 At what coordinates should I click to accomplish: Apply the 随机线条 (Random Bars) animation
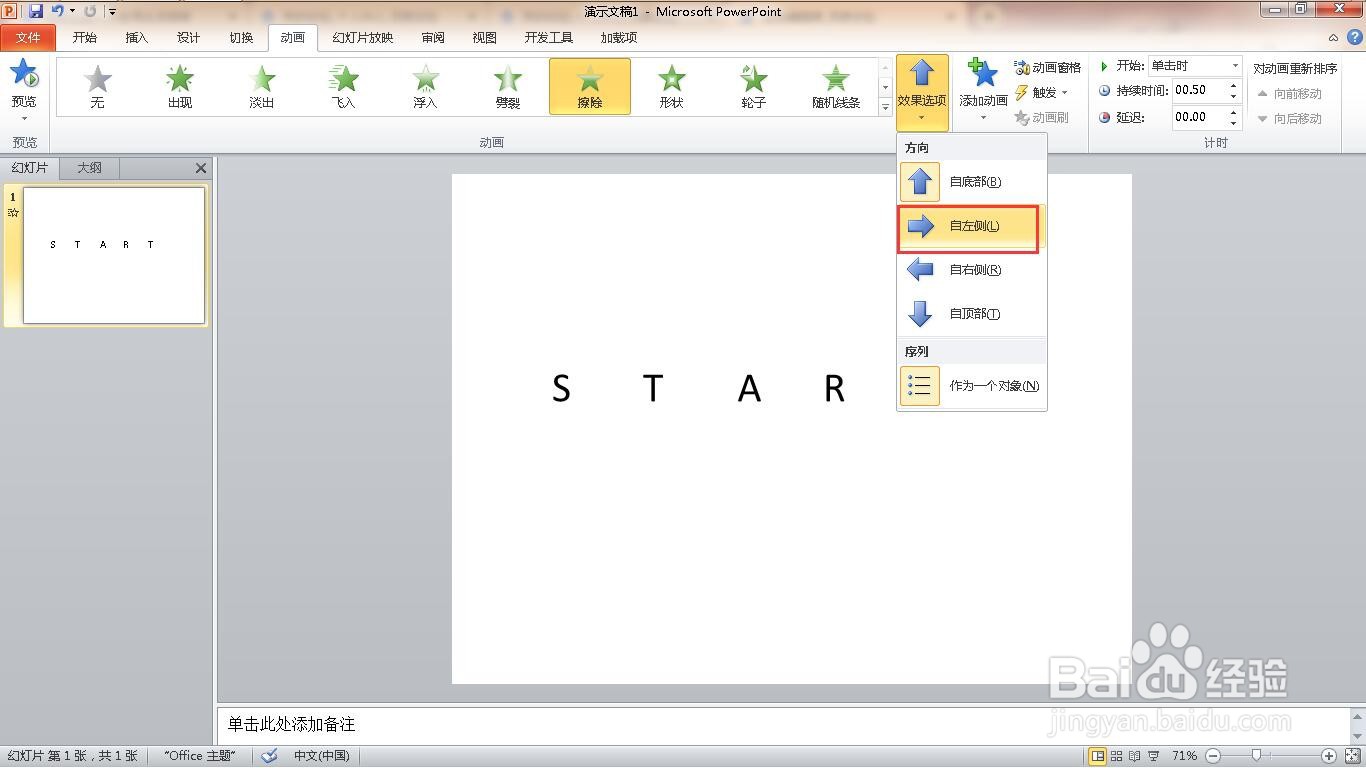(x=836, y=86)
